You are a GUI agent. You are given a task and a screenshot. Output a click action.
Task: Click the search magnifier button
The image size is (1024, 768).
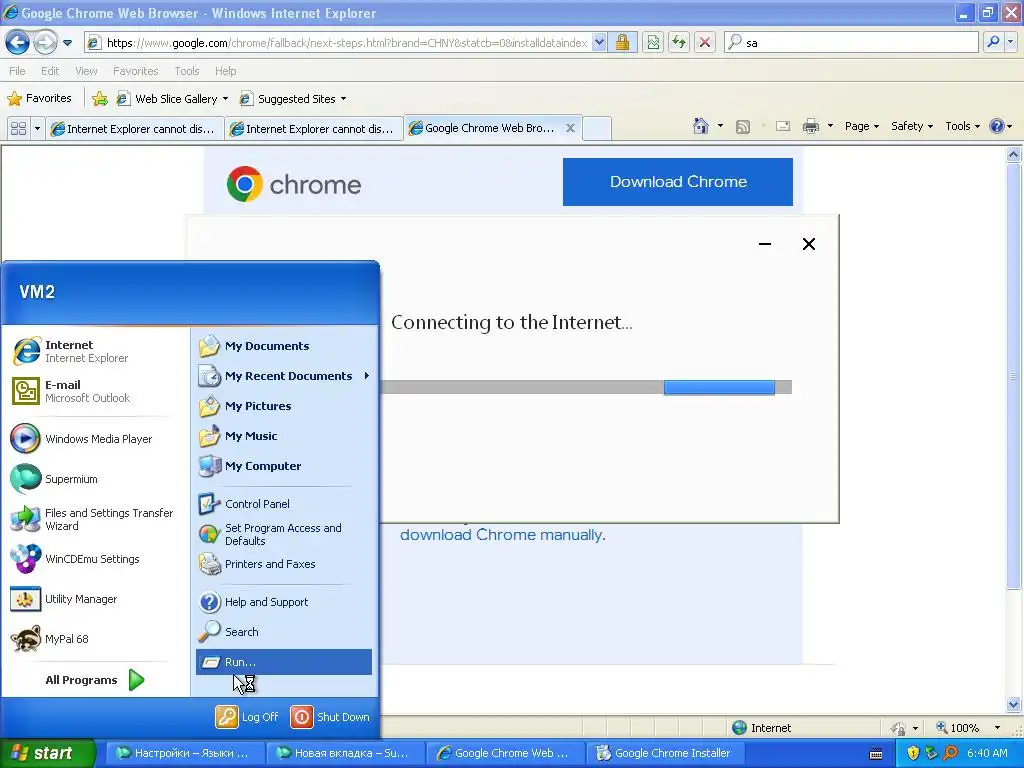pyautogui.click(x=993, y=42)
